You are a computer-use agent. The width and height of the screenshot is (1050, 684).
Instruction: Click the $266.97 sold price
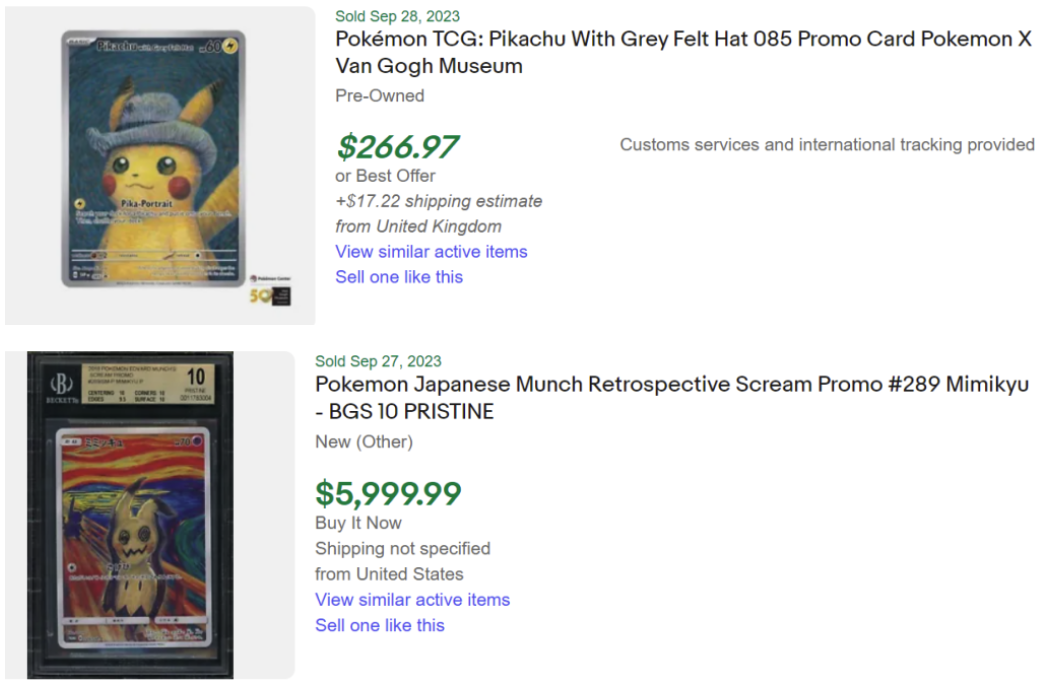[397, 147]
